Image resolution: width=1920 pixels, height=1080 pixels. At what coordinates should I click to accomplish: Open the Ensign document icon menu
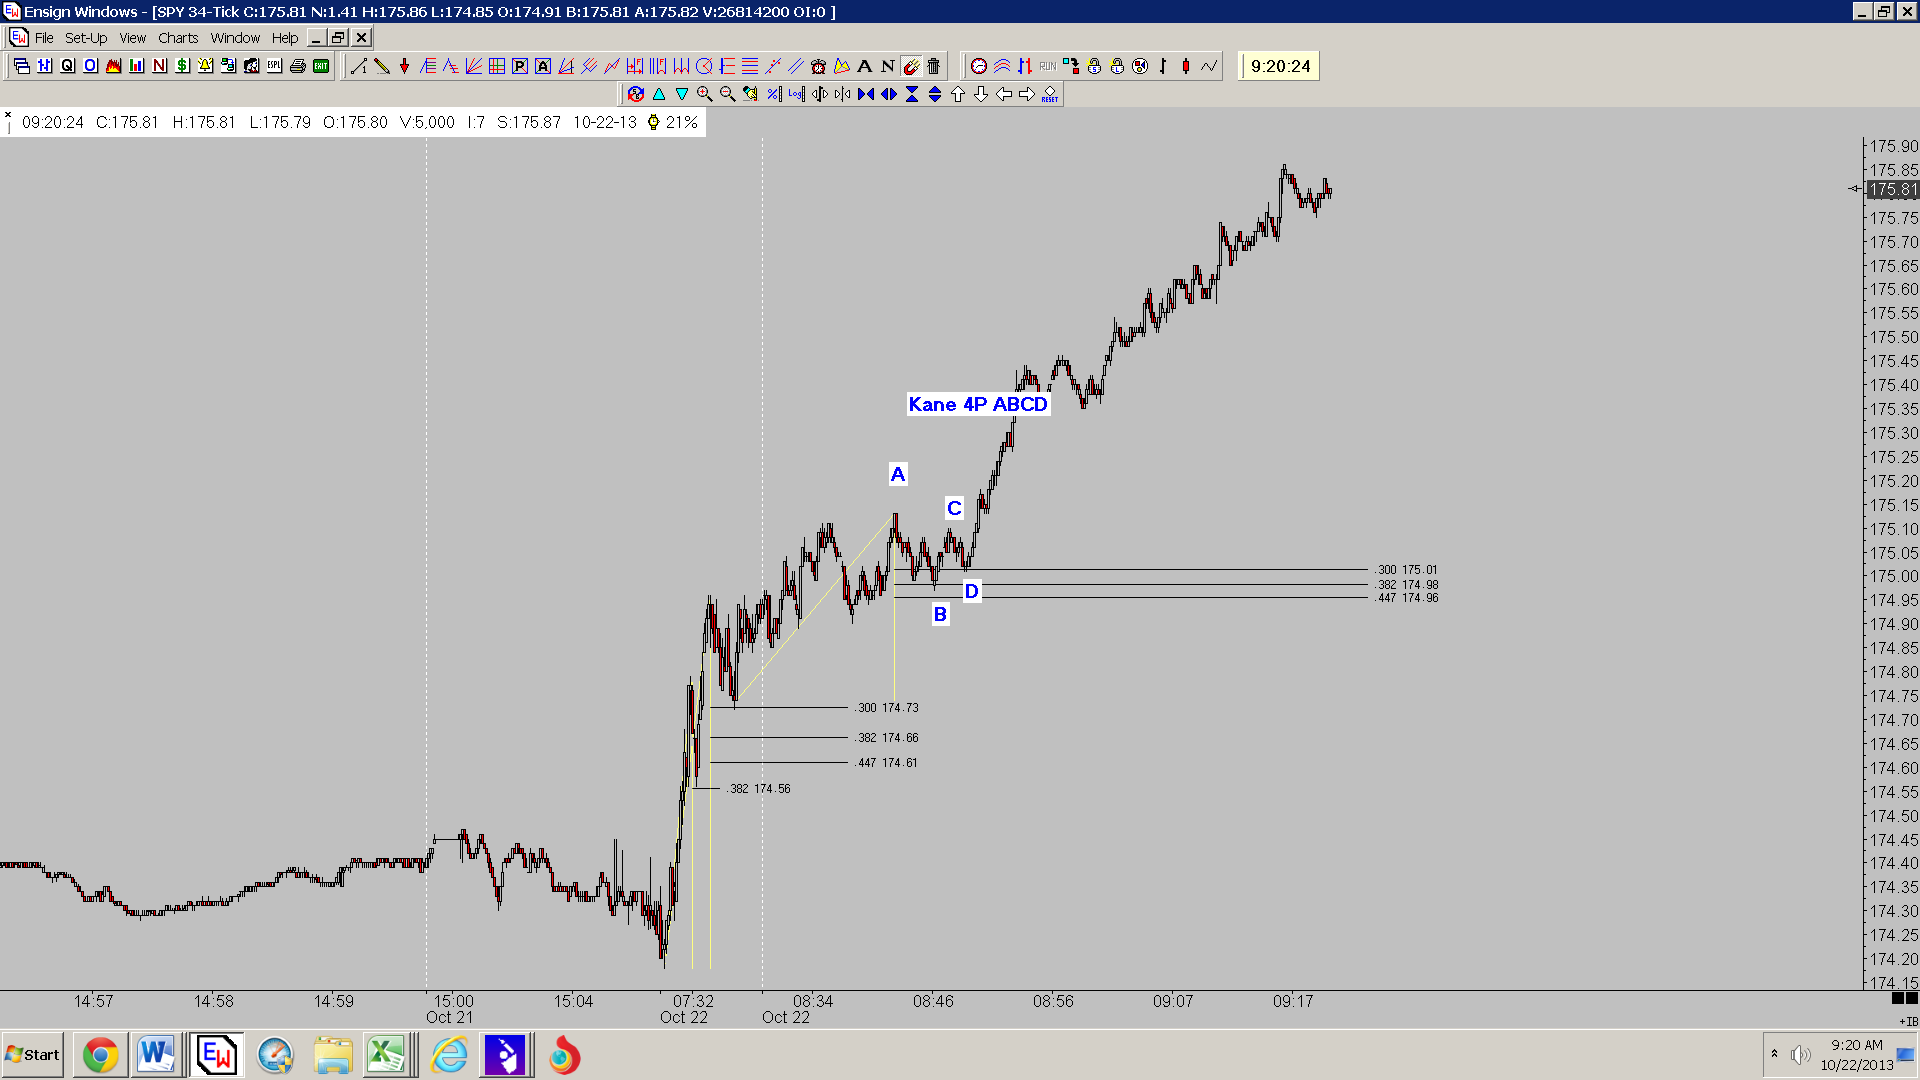[x=19, y=38]
